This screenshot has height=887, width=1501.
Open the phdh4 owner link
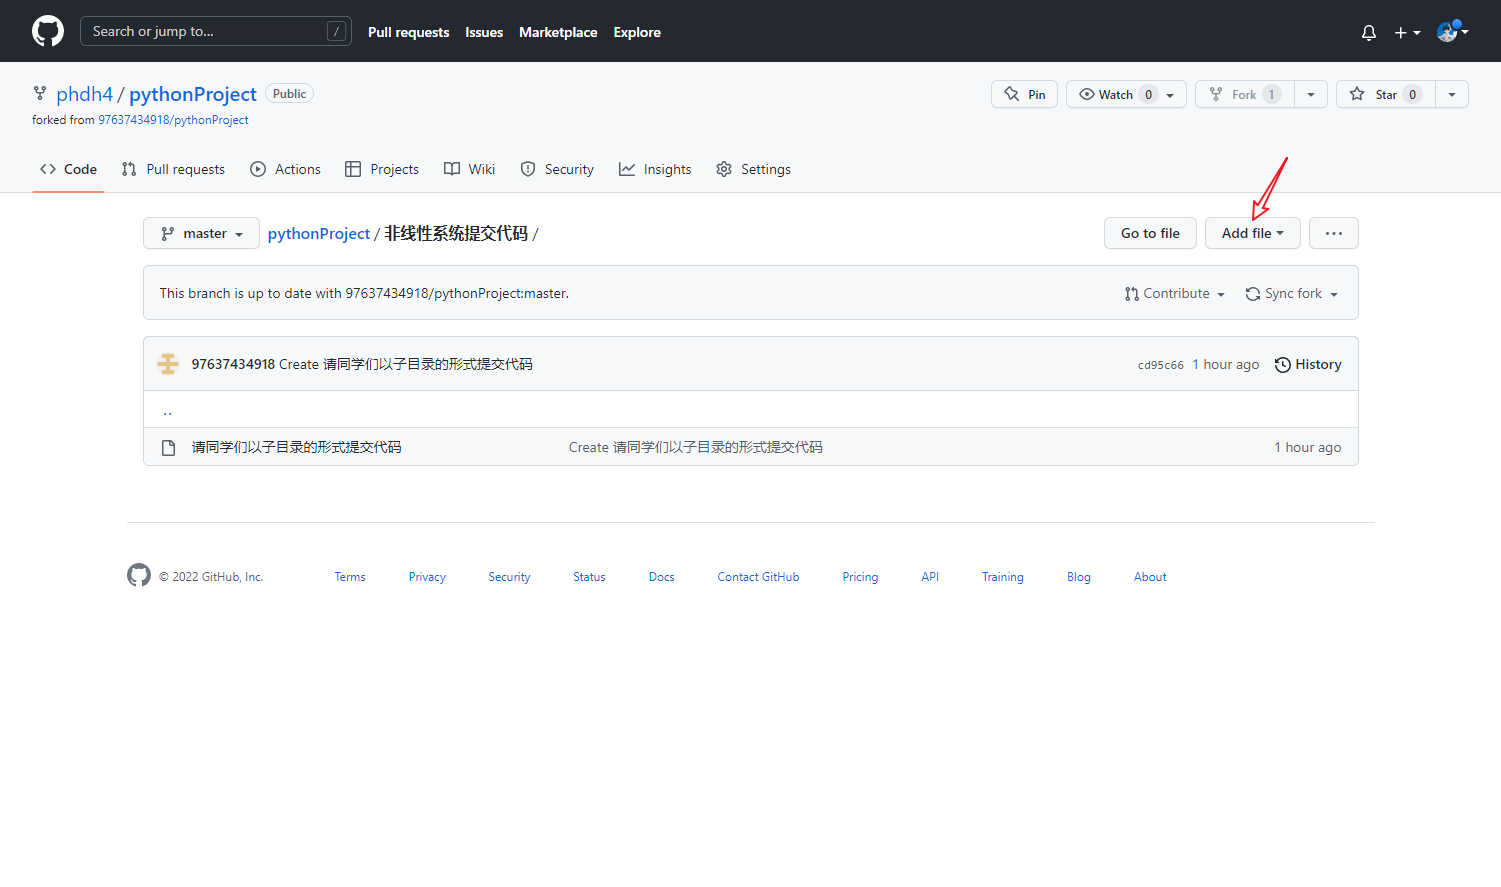click(84, 94)
